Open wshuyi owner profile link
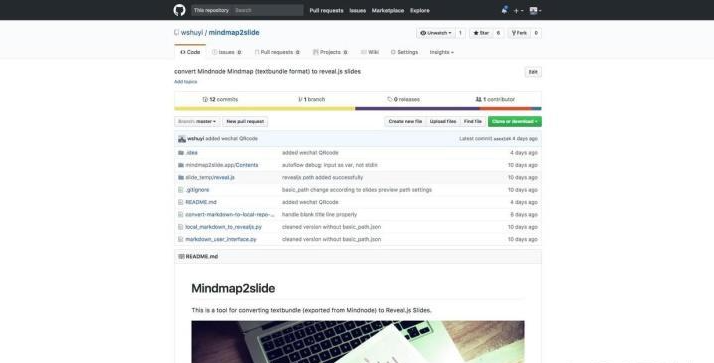The width and height of the screenshot is (714, 363). click(192, 32)
